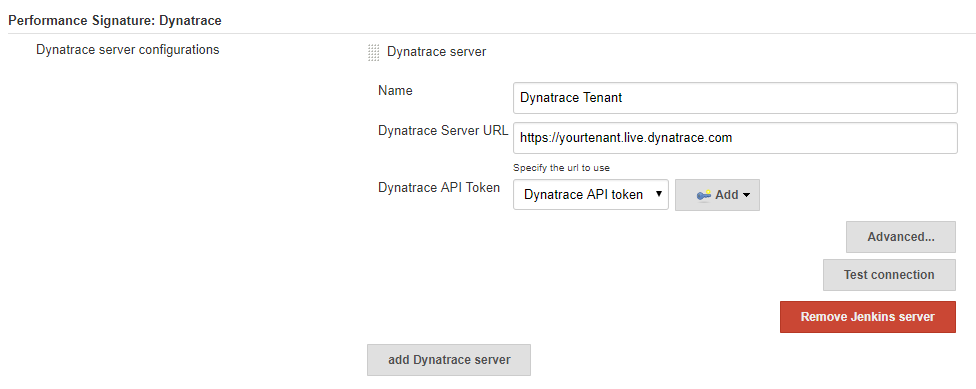Click add Dynatrace server button

pyautogui.click(x=449, y=360)
